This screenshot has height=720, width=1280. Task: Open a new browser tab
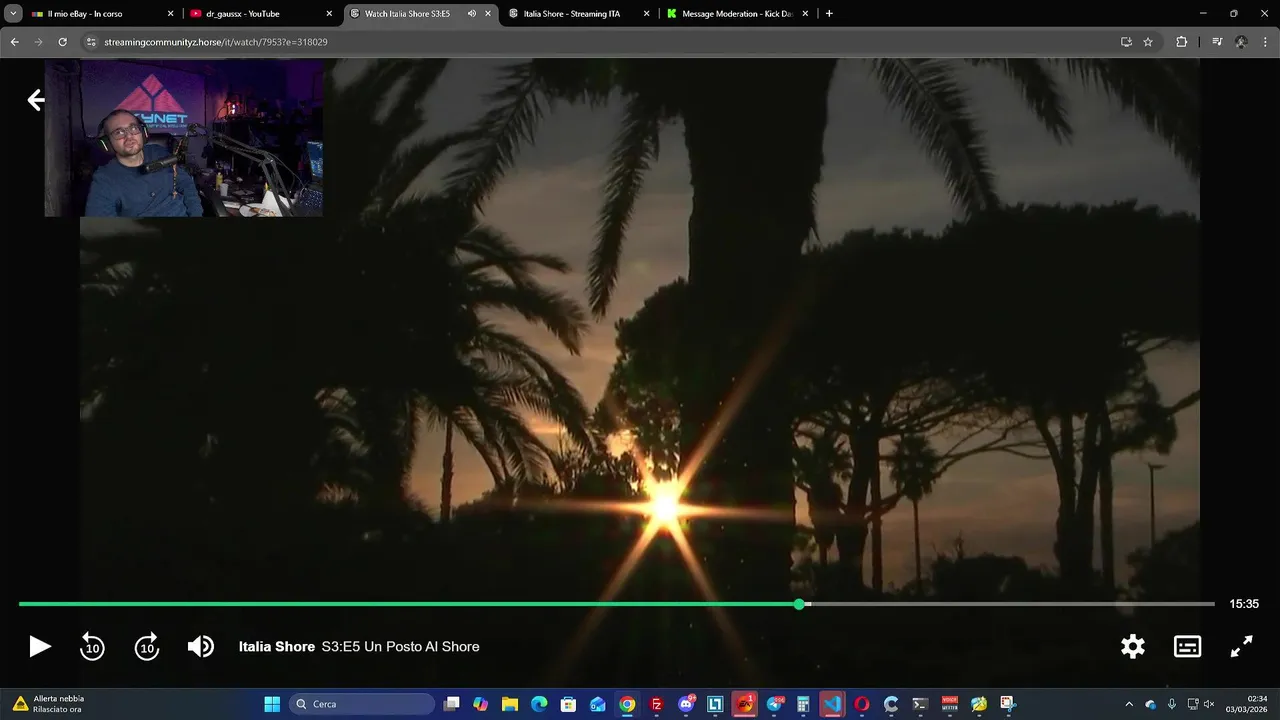pos(829,14)
